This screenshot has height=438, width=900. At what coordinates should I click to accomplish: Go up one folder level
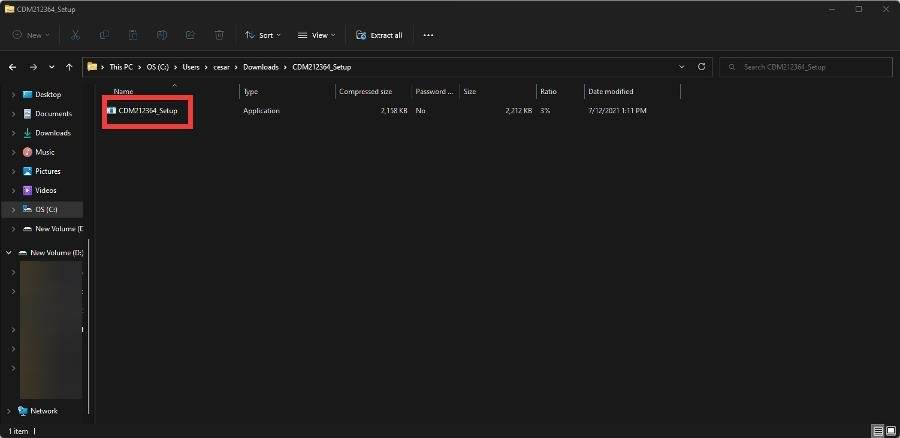point(69,67)
